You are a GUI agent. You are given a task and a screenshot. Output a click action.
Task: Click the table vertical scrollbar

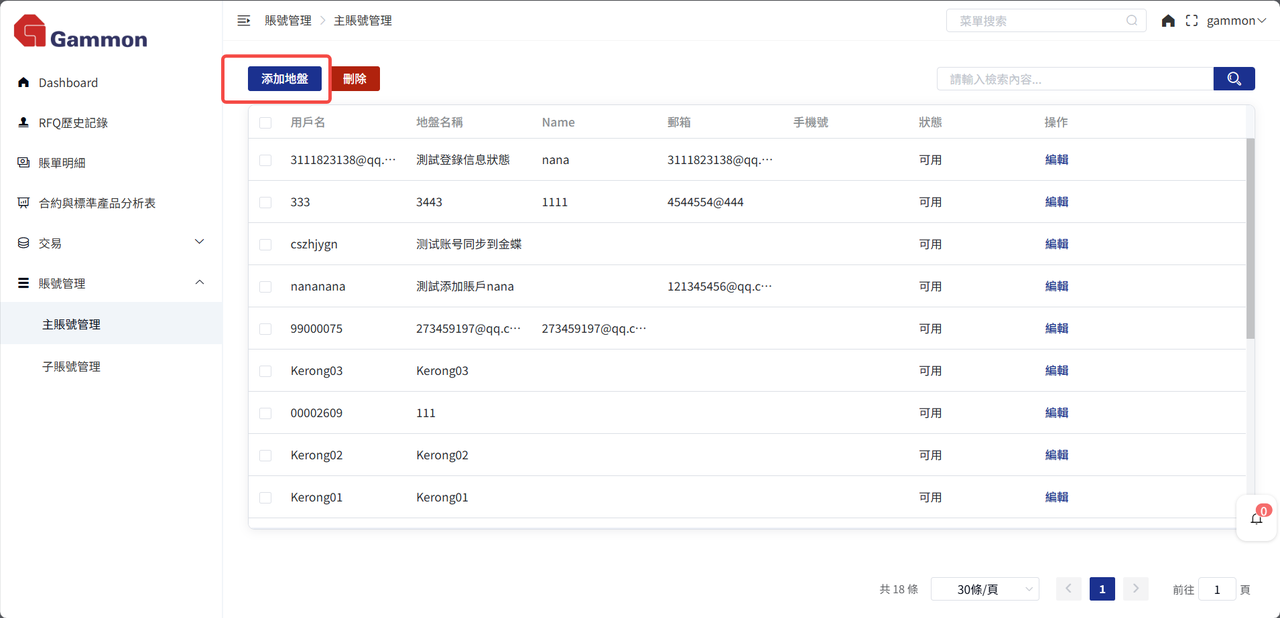click(1250, 238)
